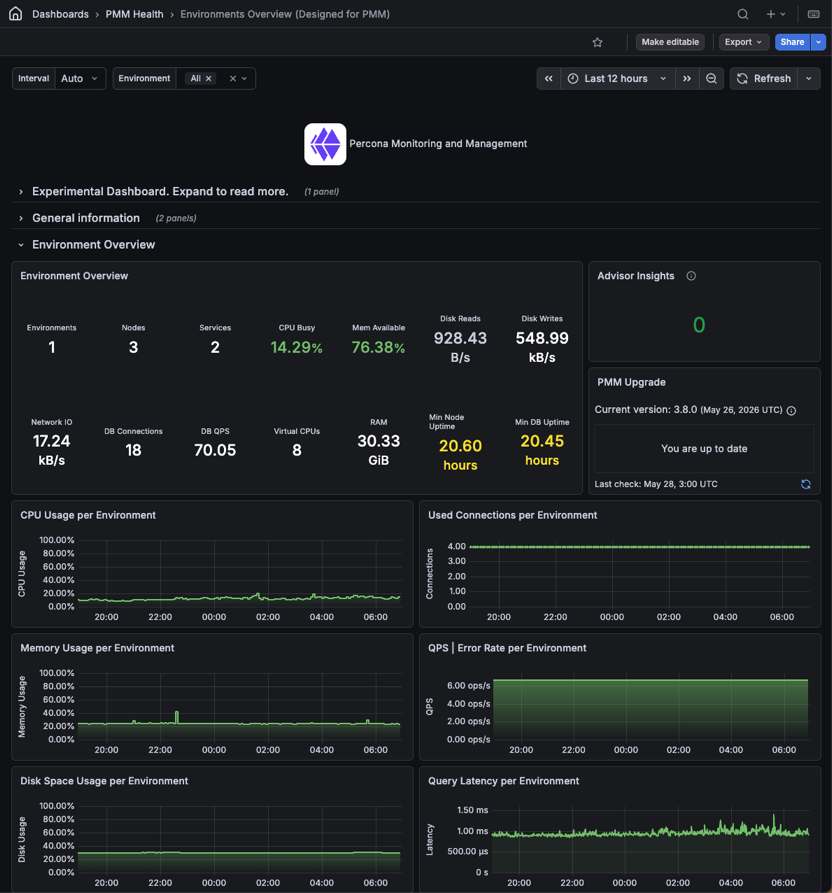Click the Advisor Insights info icon

click(691, 276)
